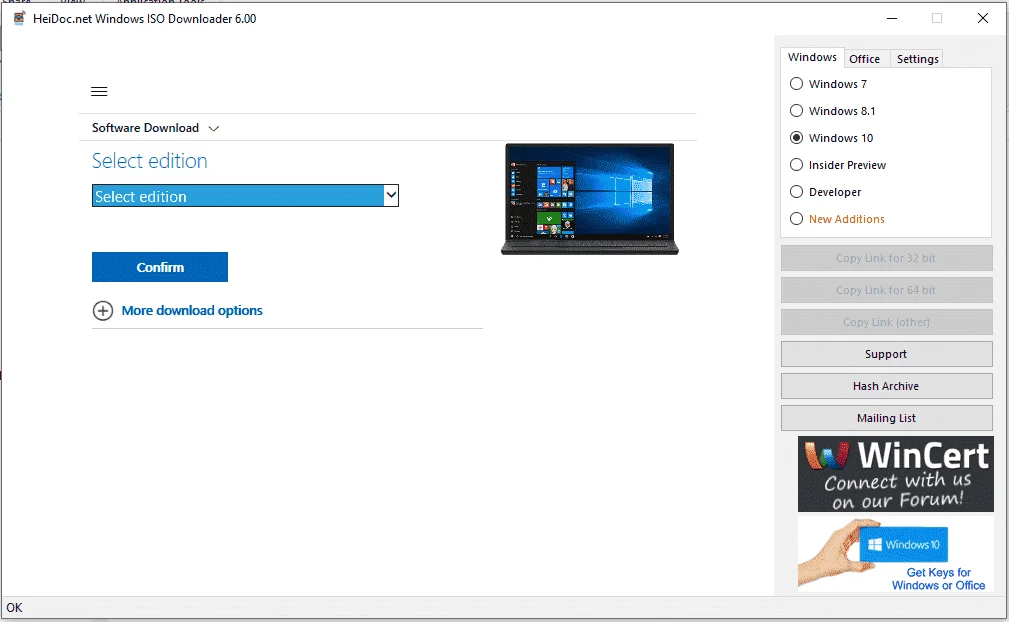Viewport: 1009px width, 622px height.
Task: Click the OK status bar text
Action: click(x=14, y=607)
